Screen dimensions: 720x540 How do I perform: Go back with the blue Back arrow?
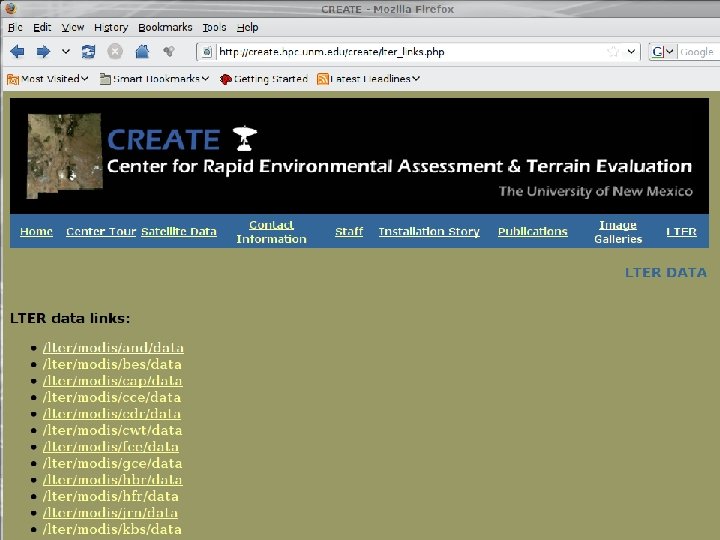(x=17, y=51)
